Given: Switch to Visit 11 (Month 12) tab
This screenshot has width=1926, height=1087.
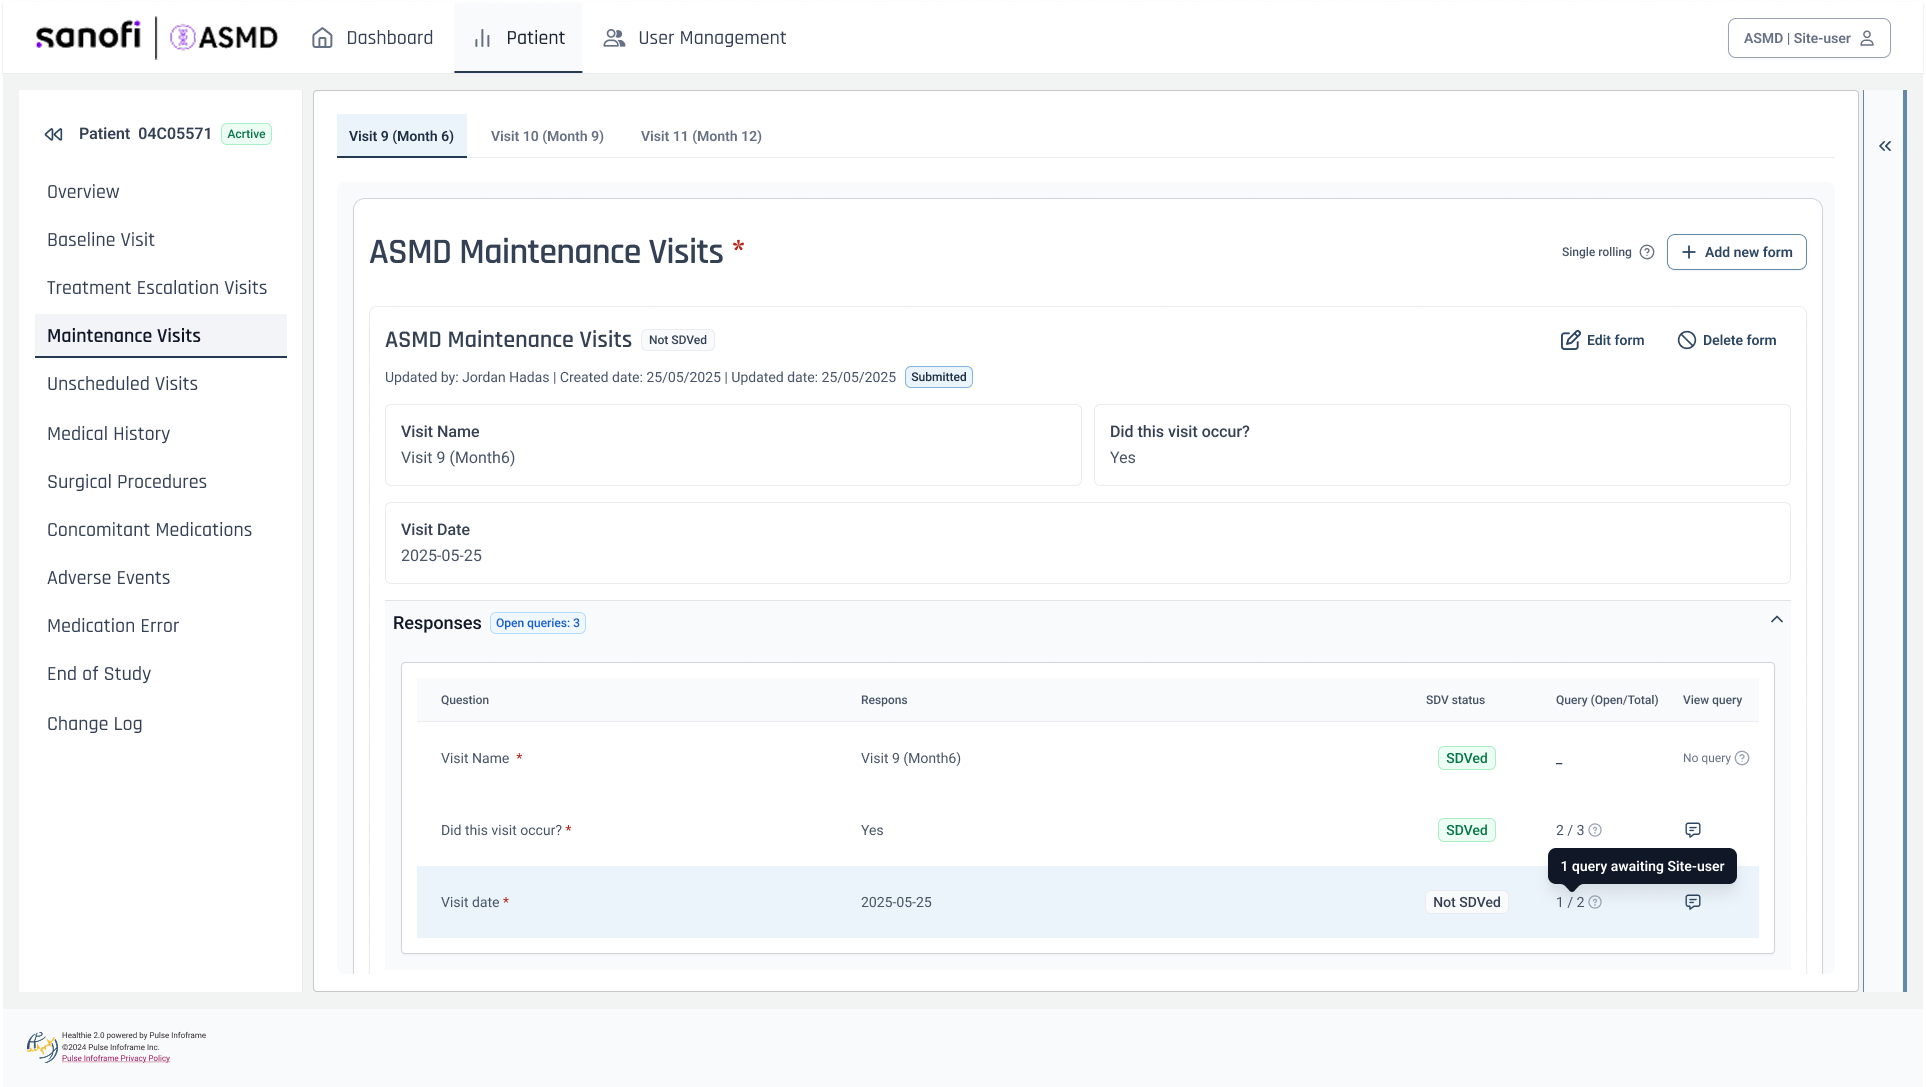Looking at the screenshot, I should coord(701,136).
